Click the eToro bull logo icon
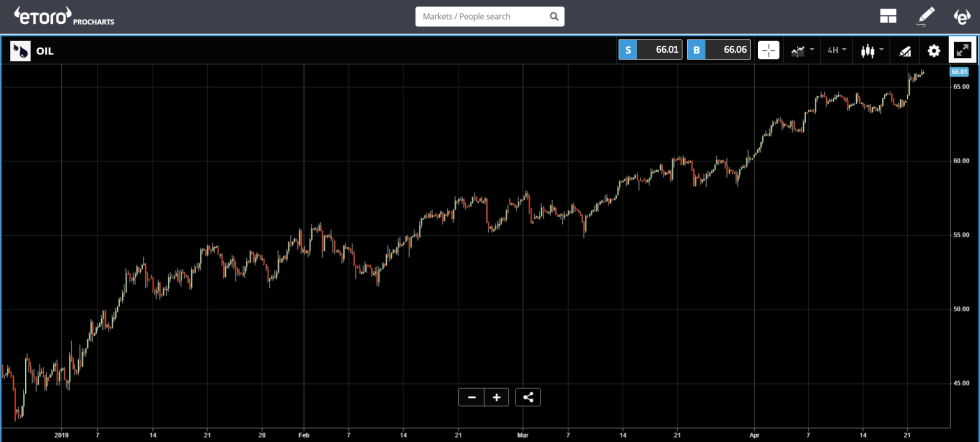Image resolution: width=980 pixels, height=442 pixels. (x=962, y=16)
